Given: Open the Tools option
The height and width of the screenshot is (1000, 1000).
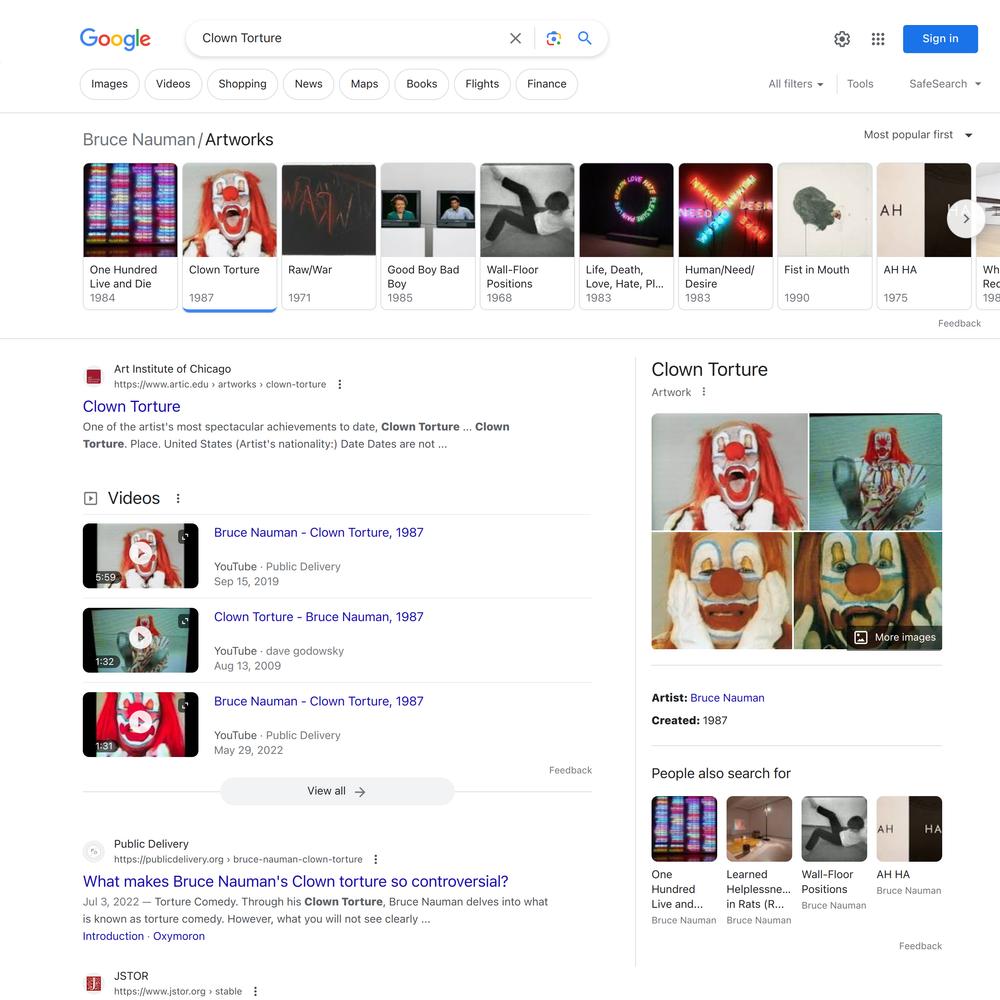Looking at the screenshot, I should [860, 84].
